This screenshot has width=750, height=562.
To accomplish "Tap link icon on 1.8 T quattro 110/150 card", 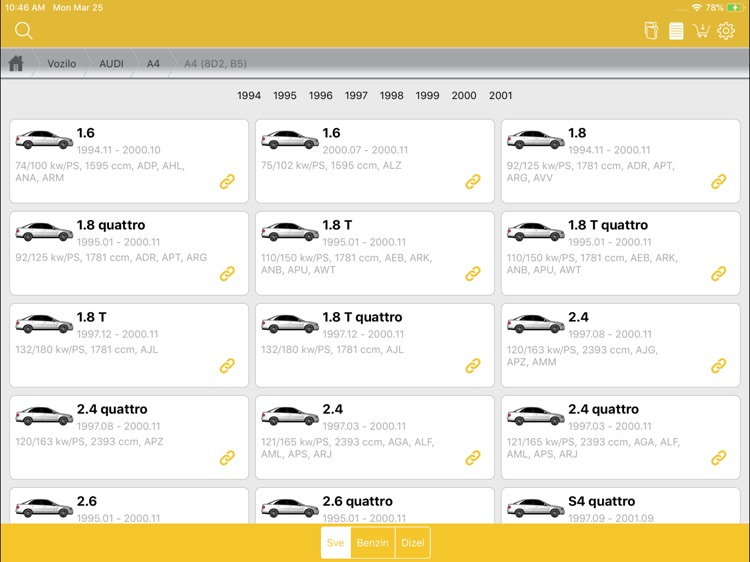I will click(x=718, y=274).
